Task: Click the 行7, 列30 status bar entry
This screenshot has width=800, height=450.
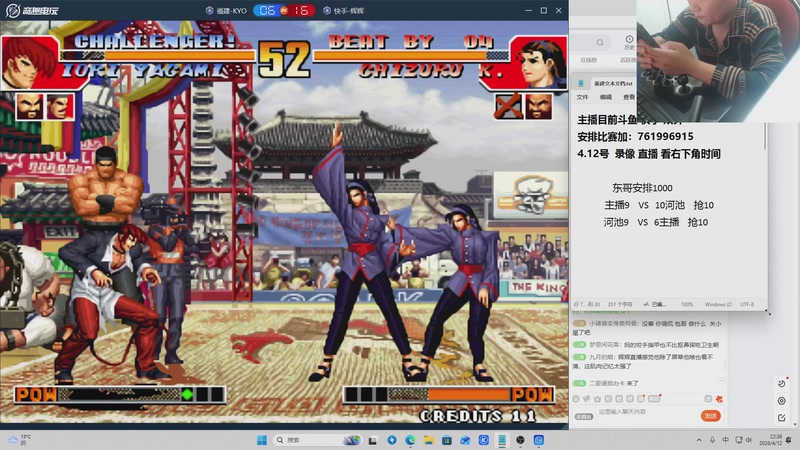Action: point(587,305)
